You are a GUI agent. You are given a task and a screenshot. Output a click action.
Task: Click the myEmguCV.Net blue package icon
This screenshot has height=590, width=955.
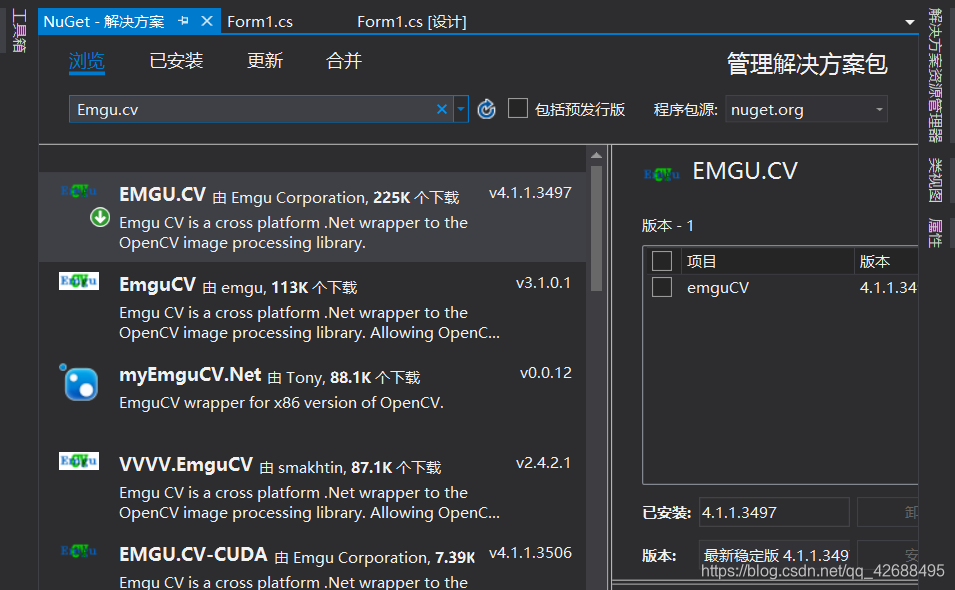(80, 383)
